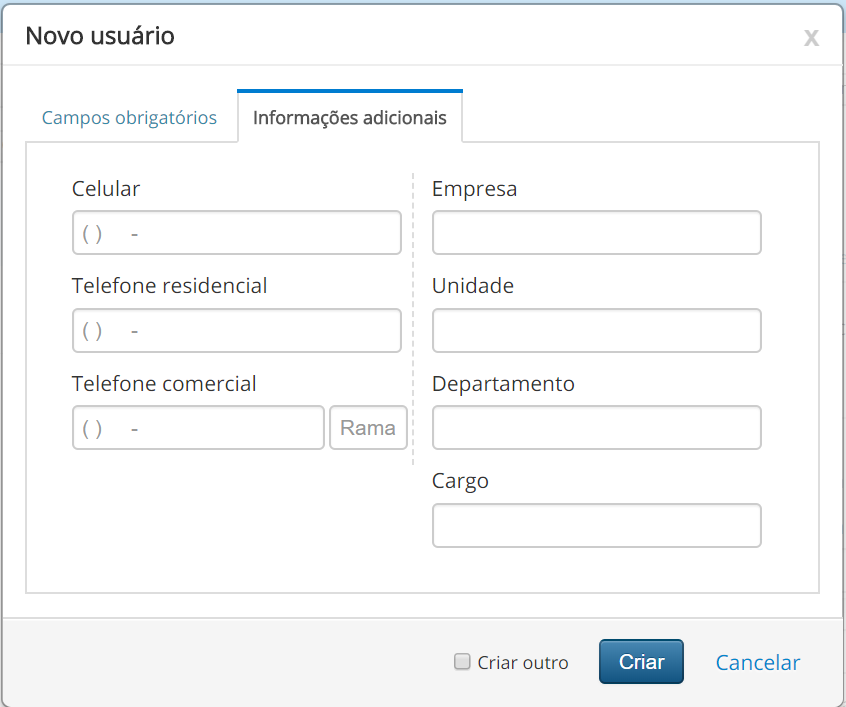
Task: Focus the Empresa text field
Action: (x=596, y=233)
